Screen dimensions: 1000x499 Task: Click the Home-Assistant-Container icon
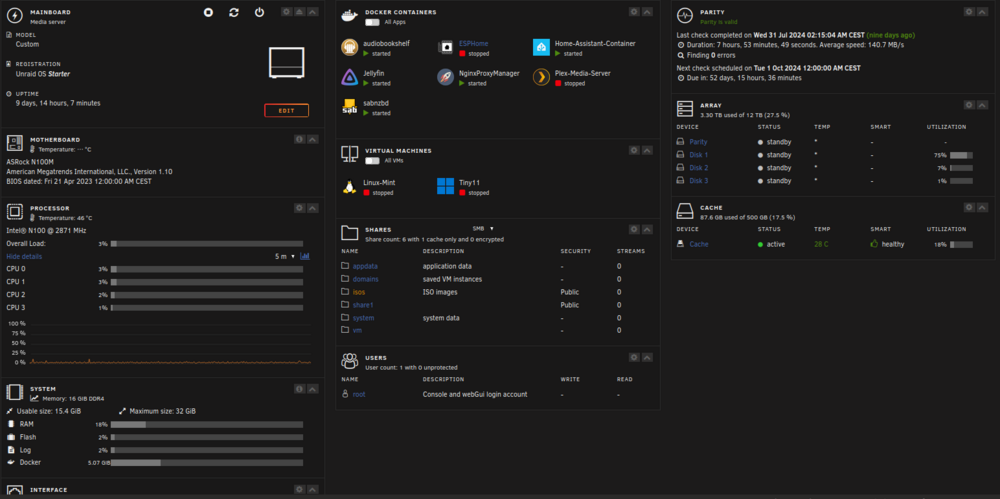[x=541, y=47]
